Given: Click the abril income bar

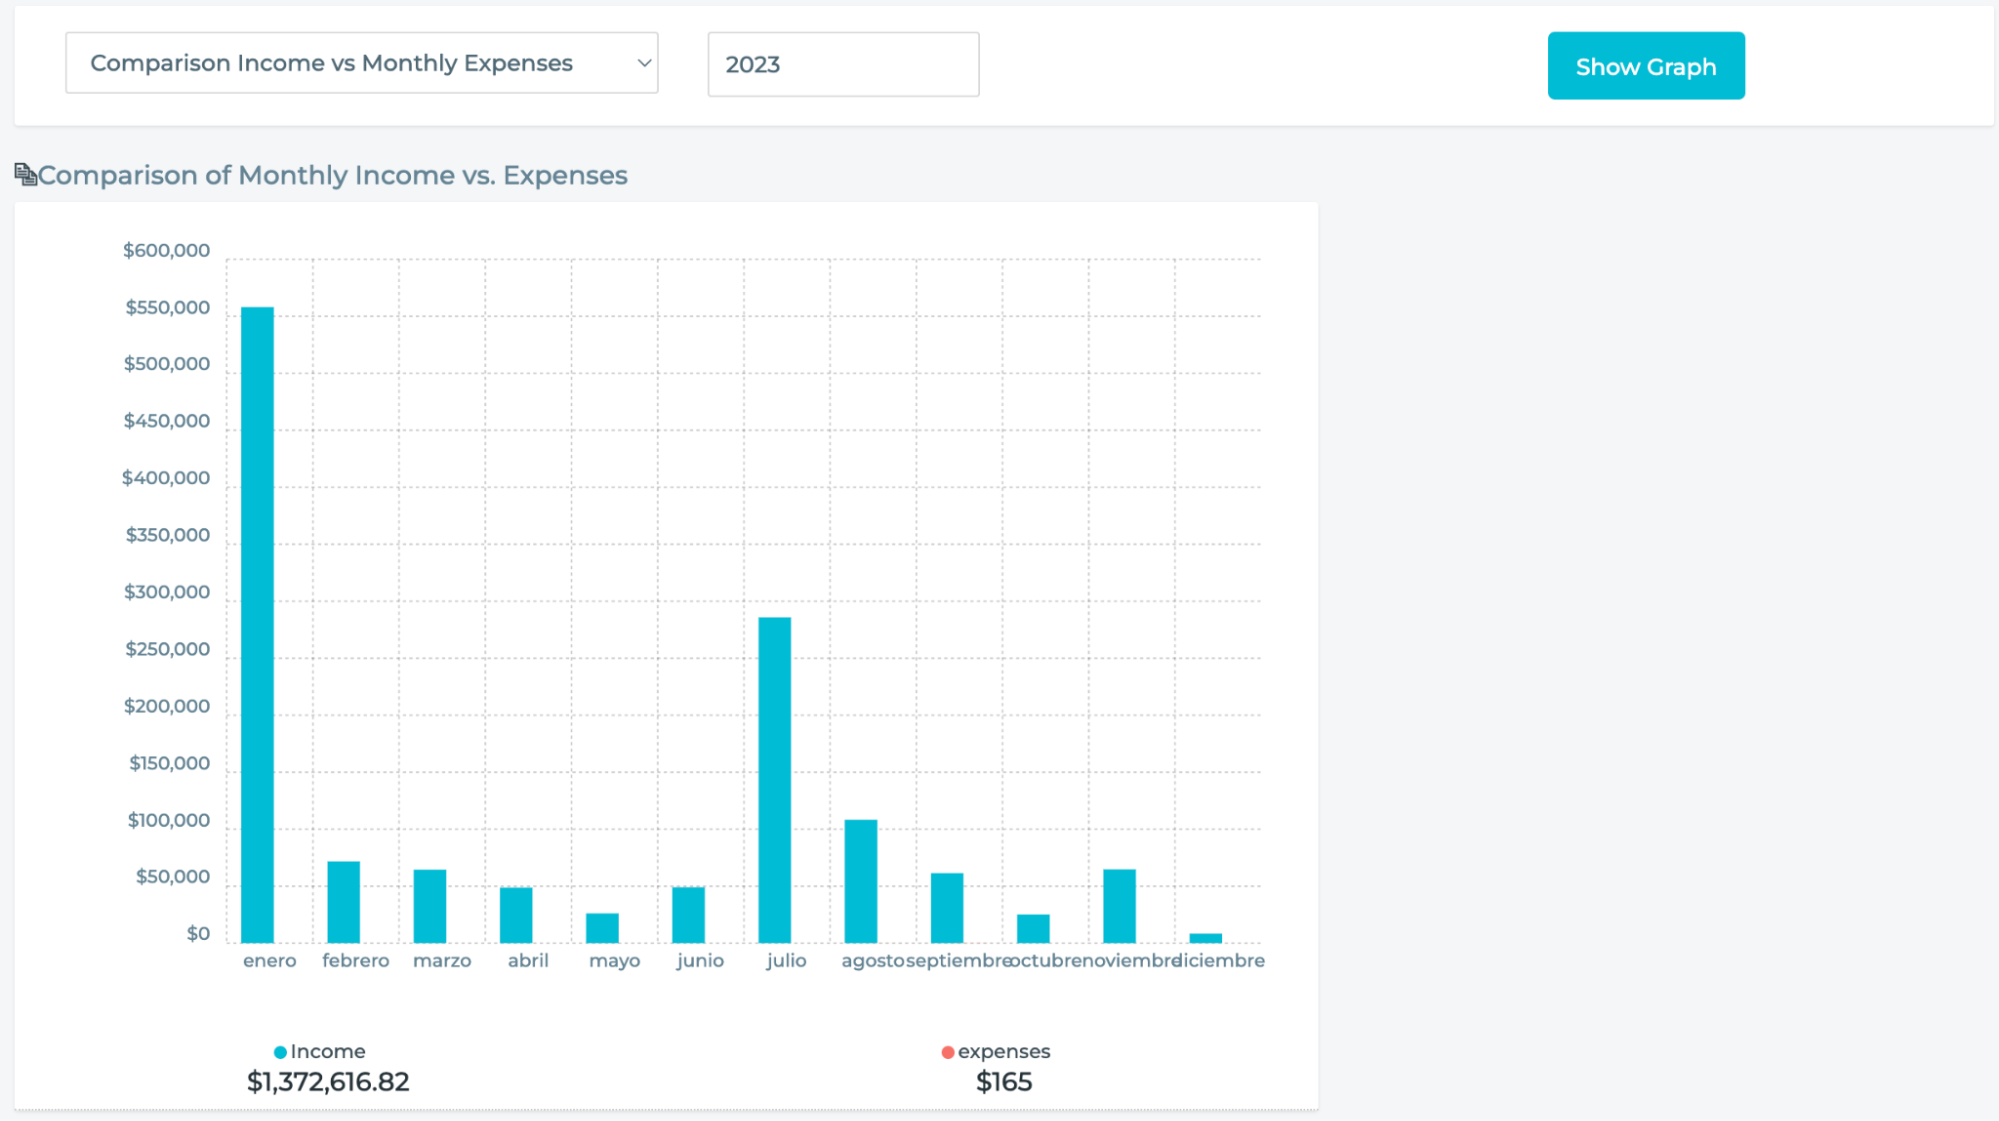Looking at the screenshot, I should pos(516,915).
